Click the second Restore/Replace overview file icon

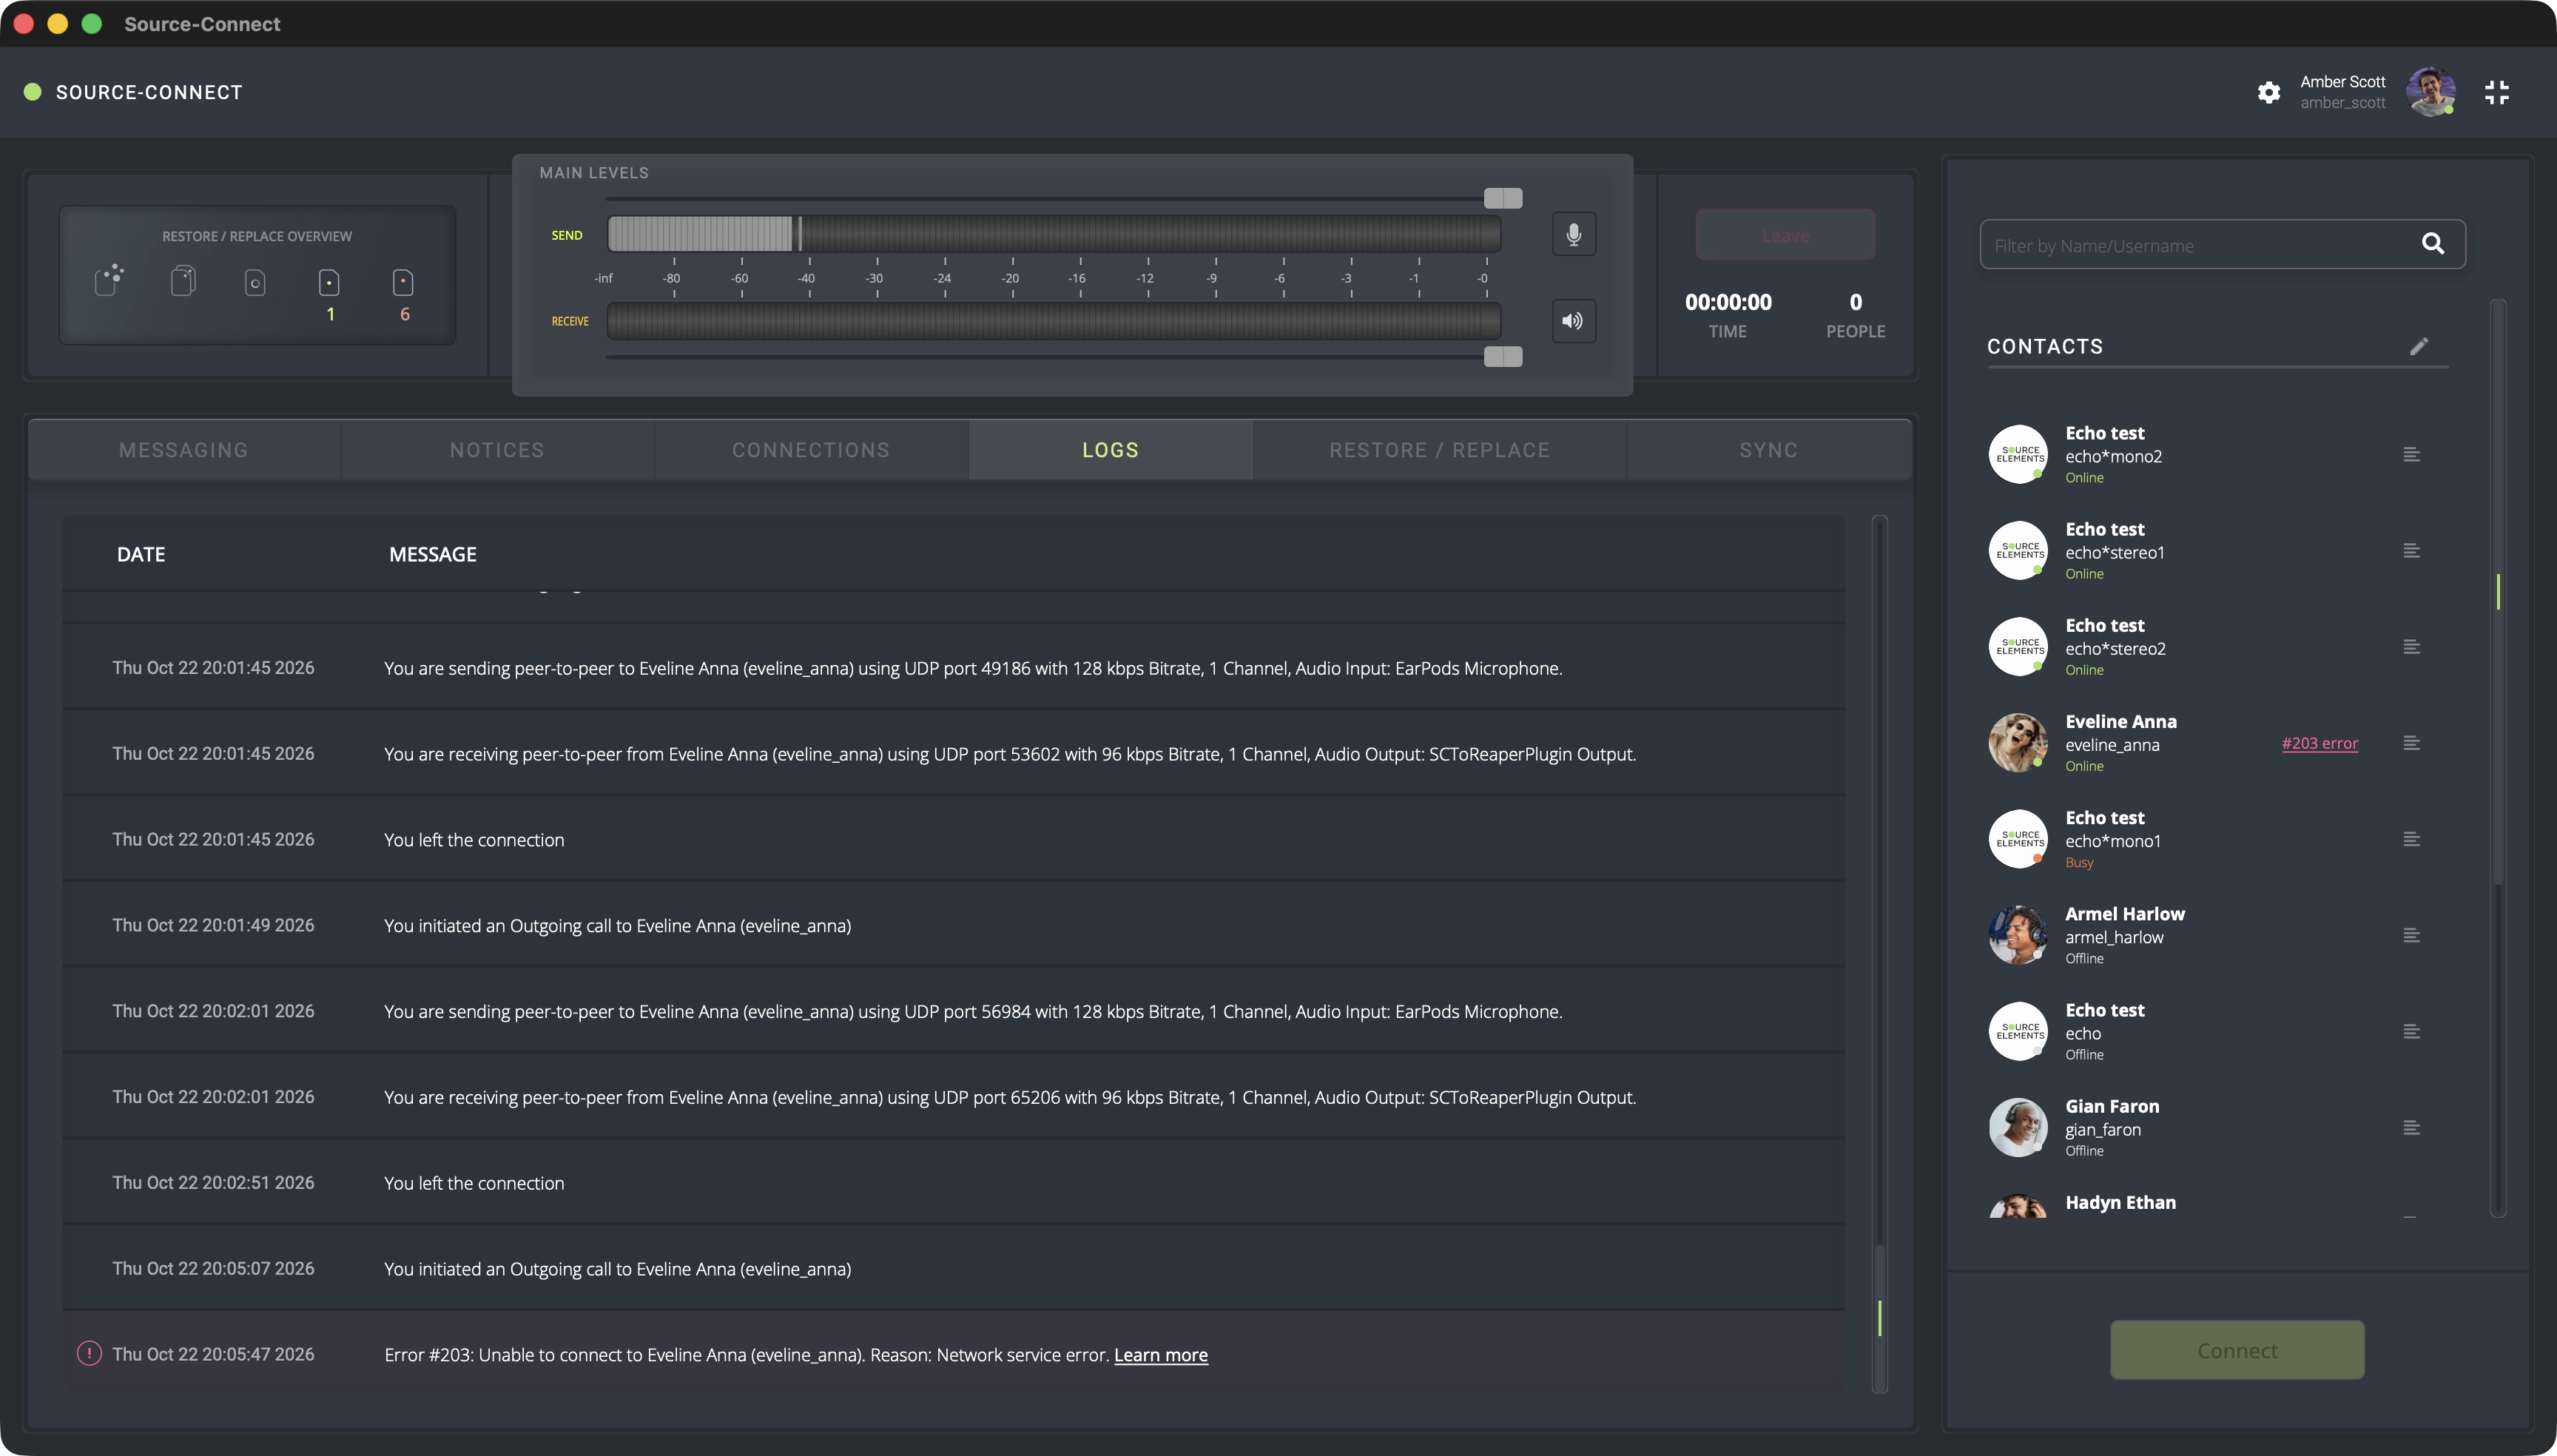point(183,281)
